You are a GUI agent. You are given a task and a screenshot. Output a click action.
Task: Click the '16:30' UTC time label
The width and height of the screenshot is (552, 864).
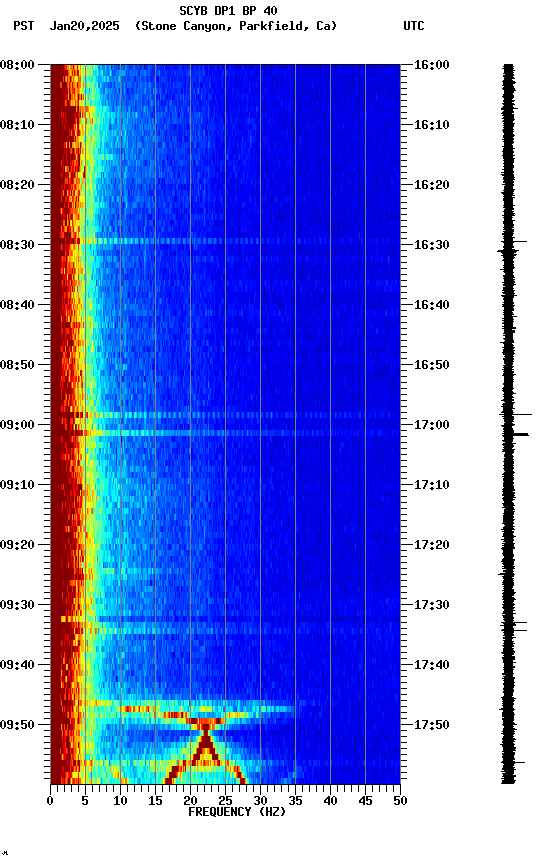click(x=432, y=245)
